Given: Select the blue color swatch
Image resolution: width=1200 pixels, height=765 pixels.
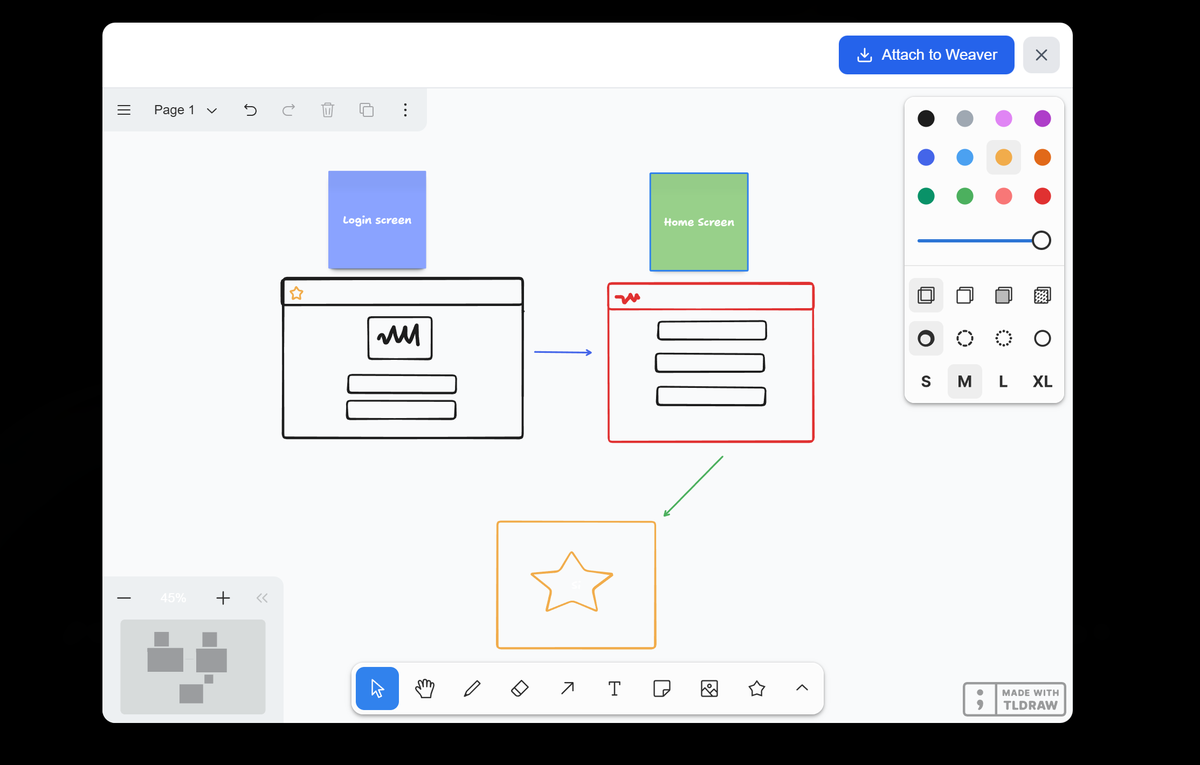Looking at the screenshot, I should coord(926,157).
